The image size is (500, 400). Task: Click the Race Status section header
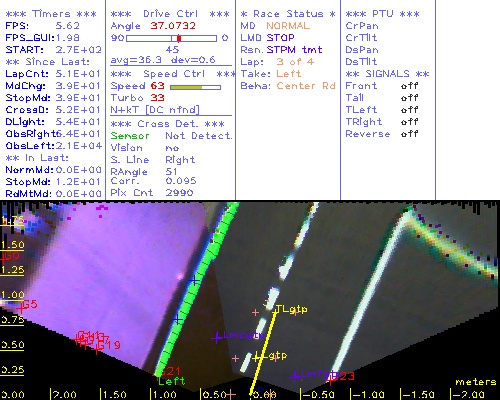(x=288, y=14)
